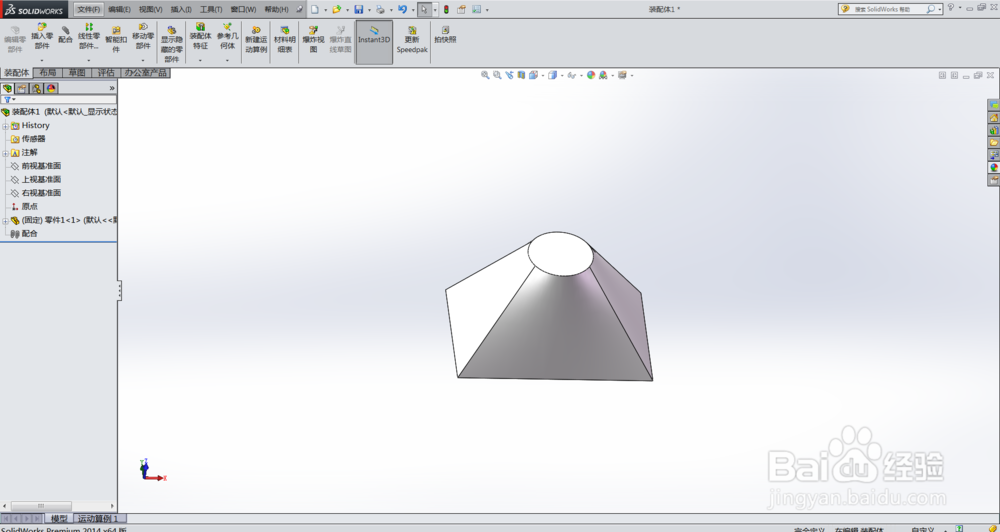The image size is (1000, 532).
Task: Switch to the 草图 tab
Action: (77, 73)
